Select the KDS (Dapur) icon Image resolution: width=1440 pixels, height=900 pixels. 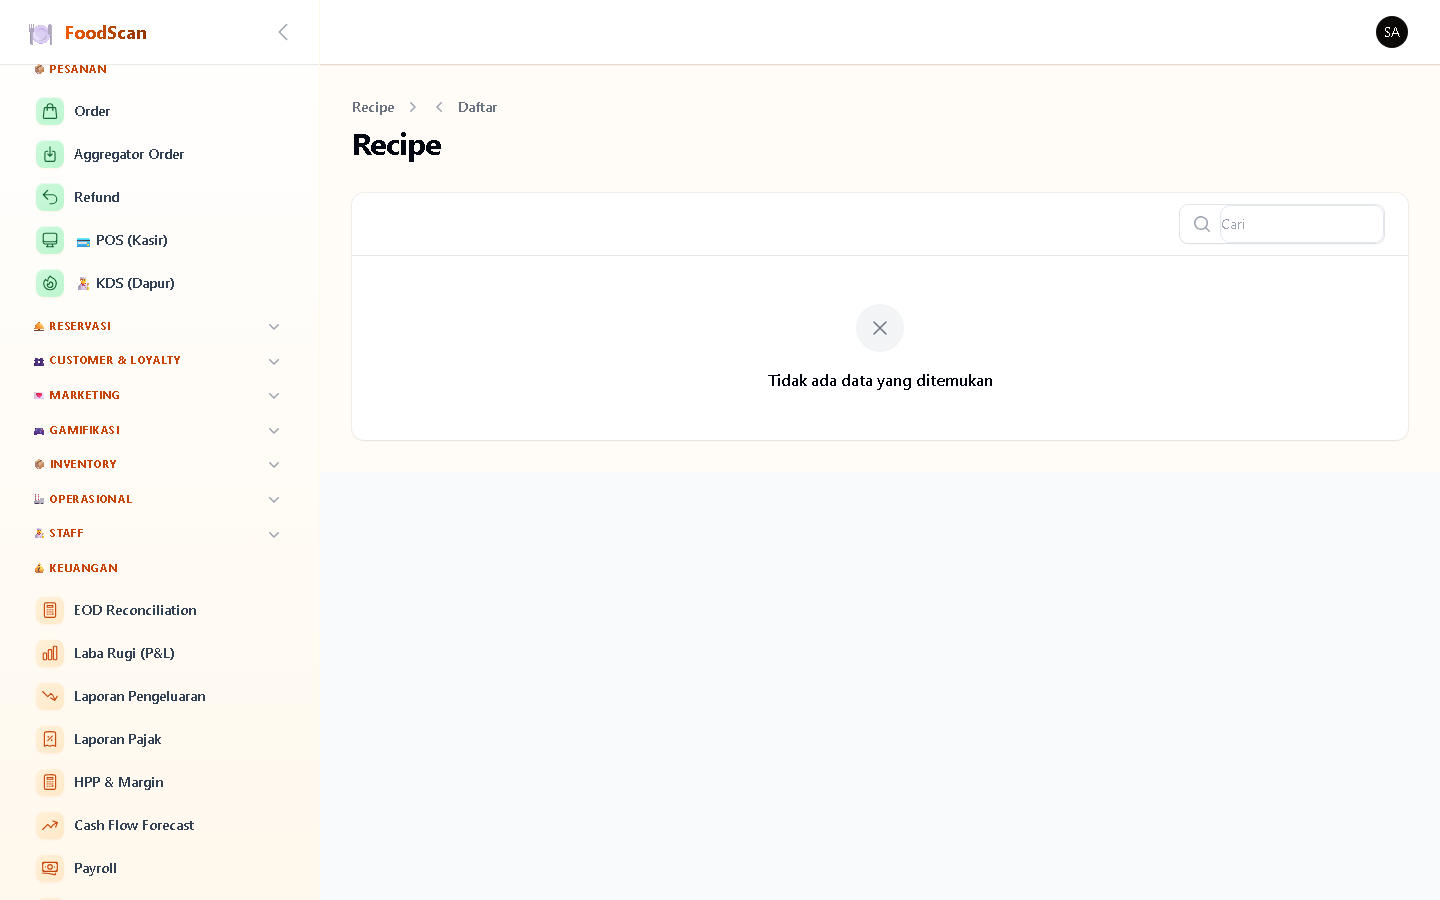pos(50,283)
